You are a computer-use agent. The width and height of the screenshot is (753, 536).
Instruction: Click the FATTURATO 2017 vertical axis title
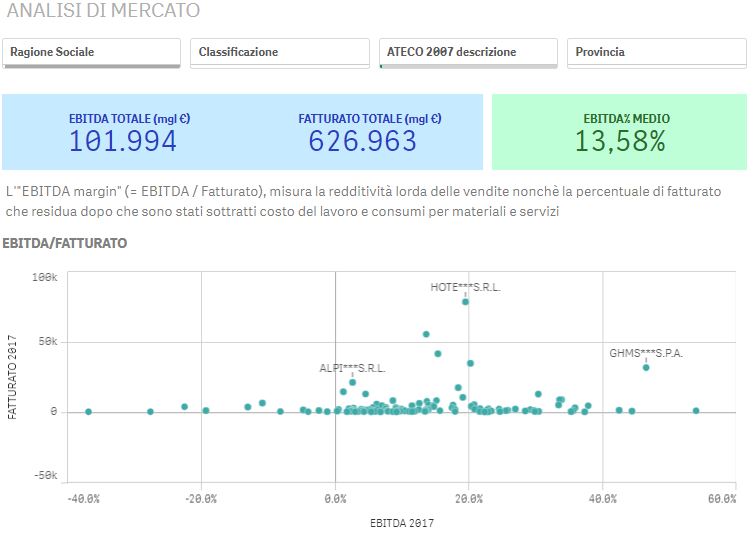13,377
